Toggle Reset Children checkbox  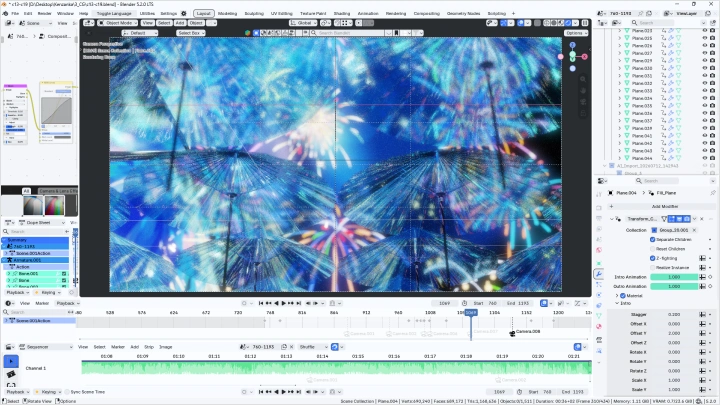(x=652, y=248)
